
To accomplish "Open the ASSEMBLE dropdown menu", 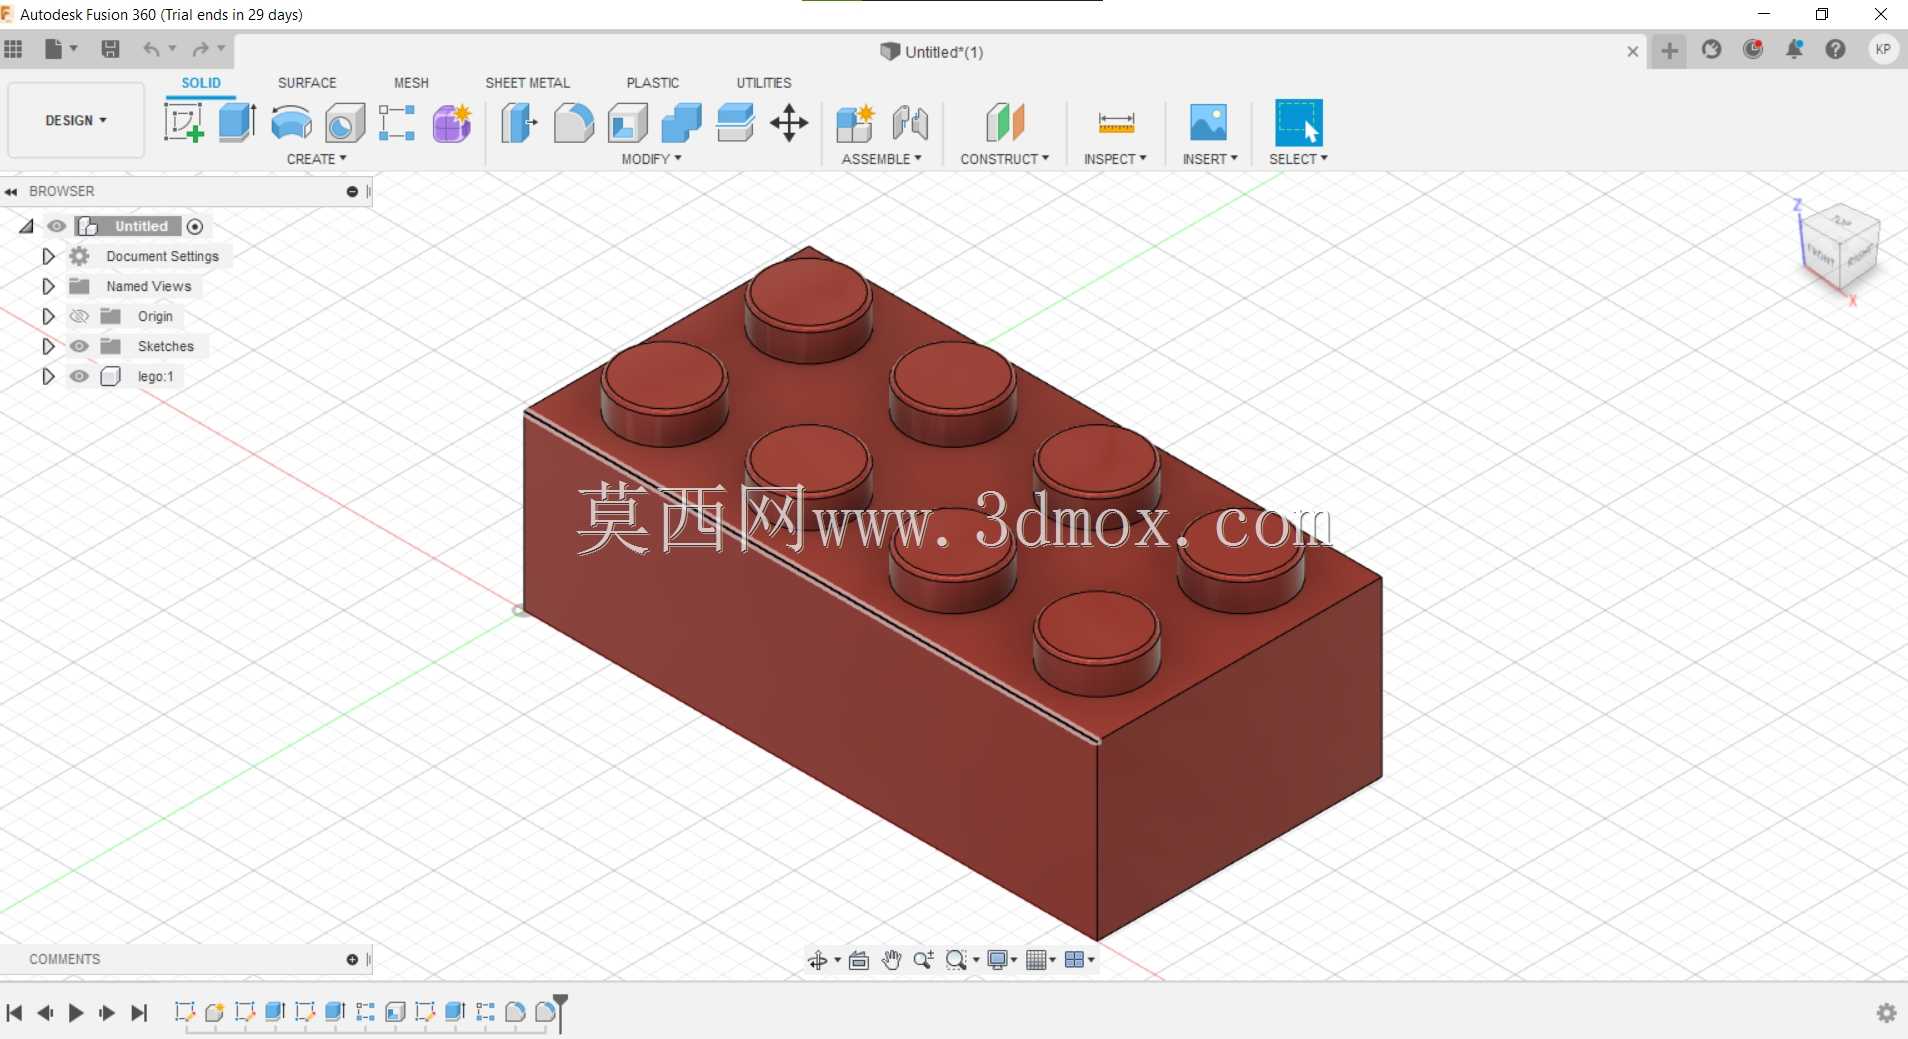I will click(x=881, y=159).
